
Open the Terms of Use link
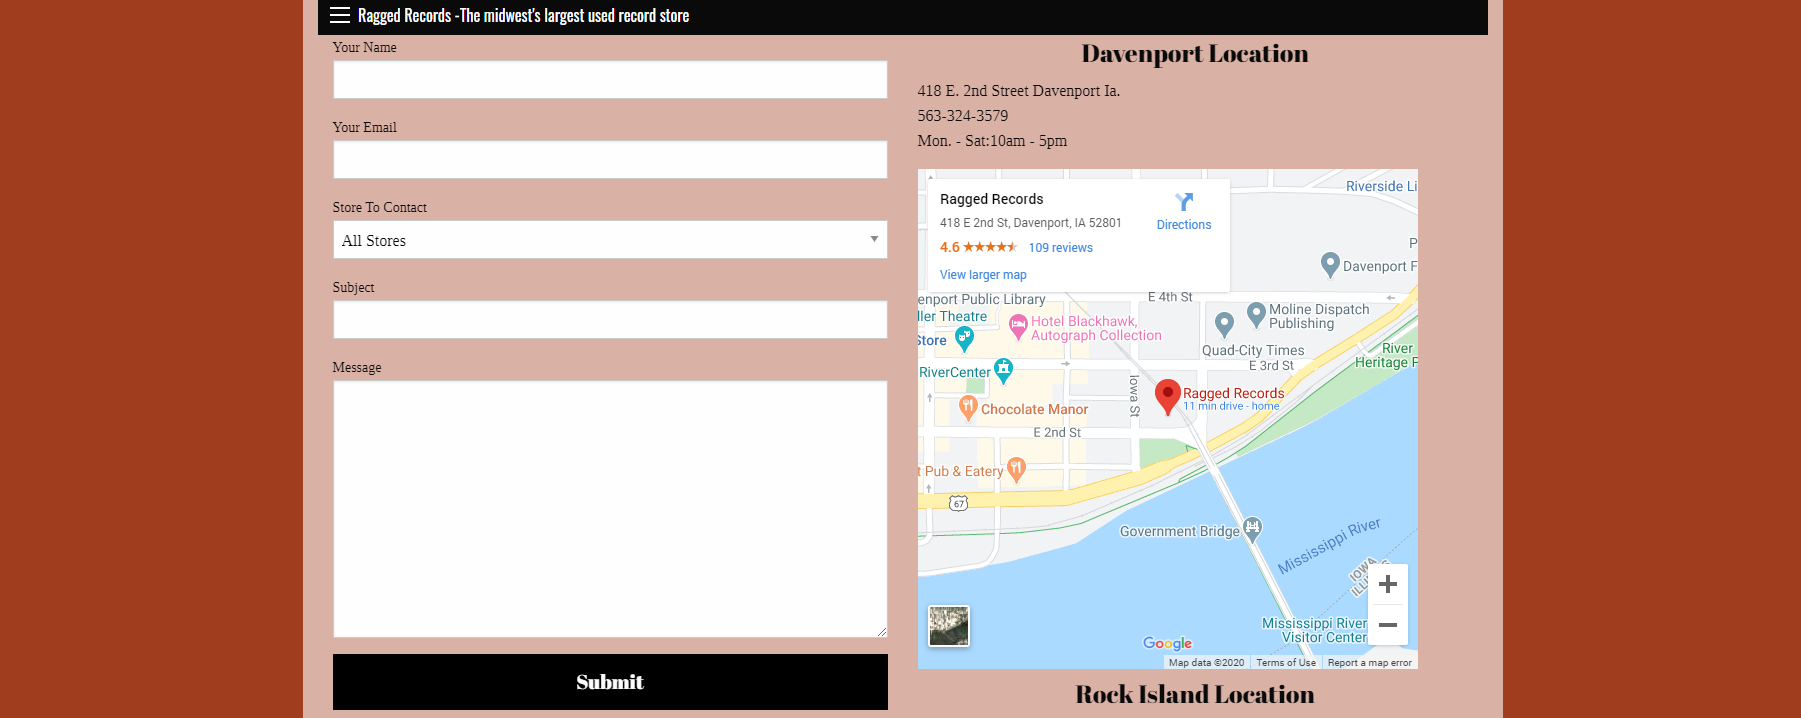1286,663
